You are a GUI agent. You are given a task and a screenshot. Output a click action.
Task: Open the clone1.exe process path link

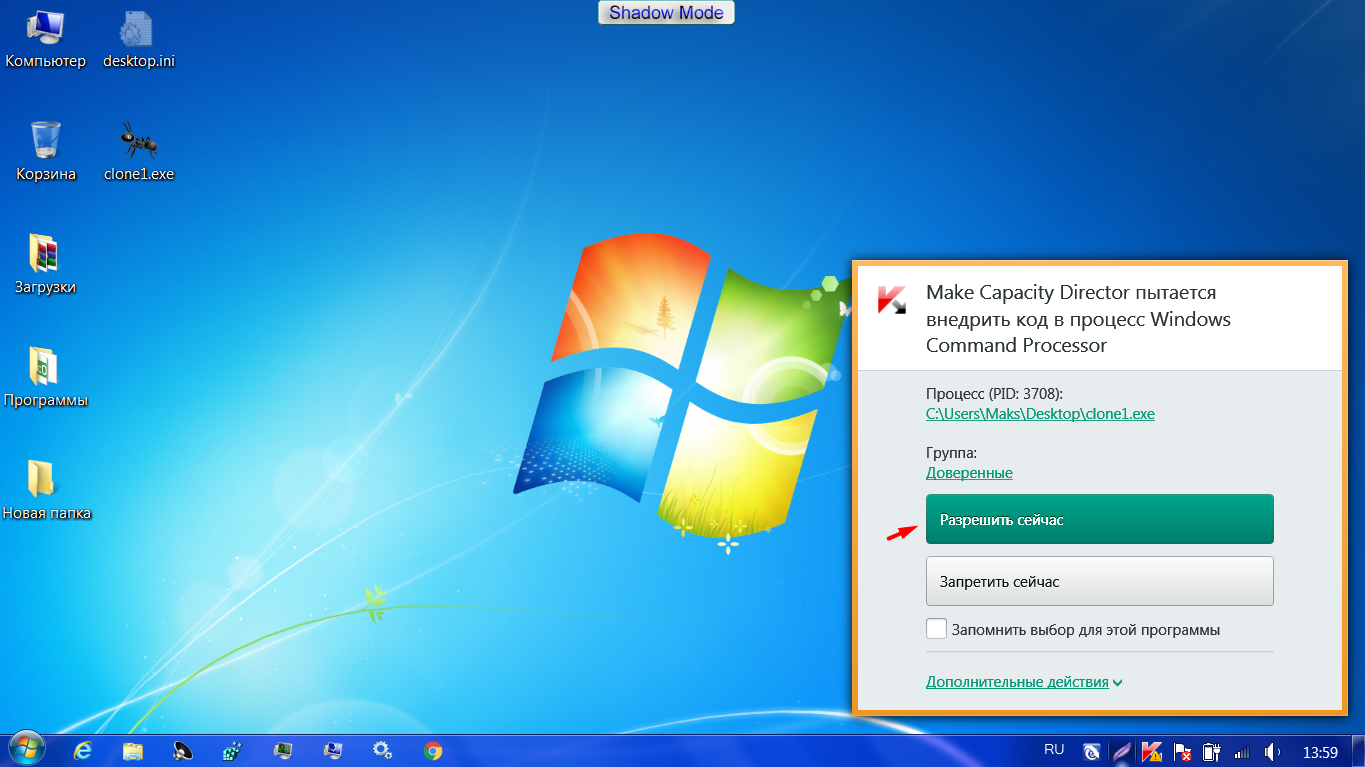tap(1040, 413)
